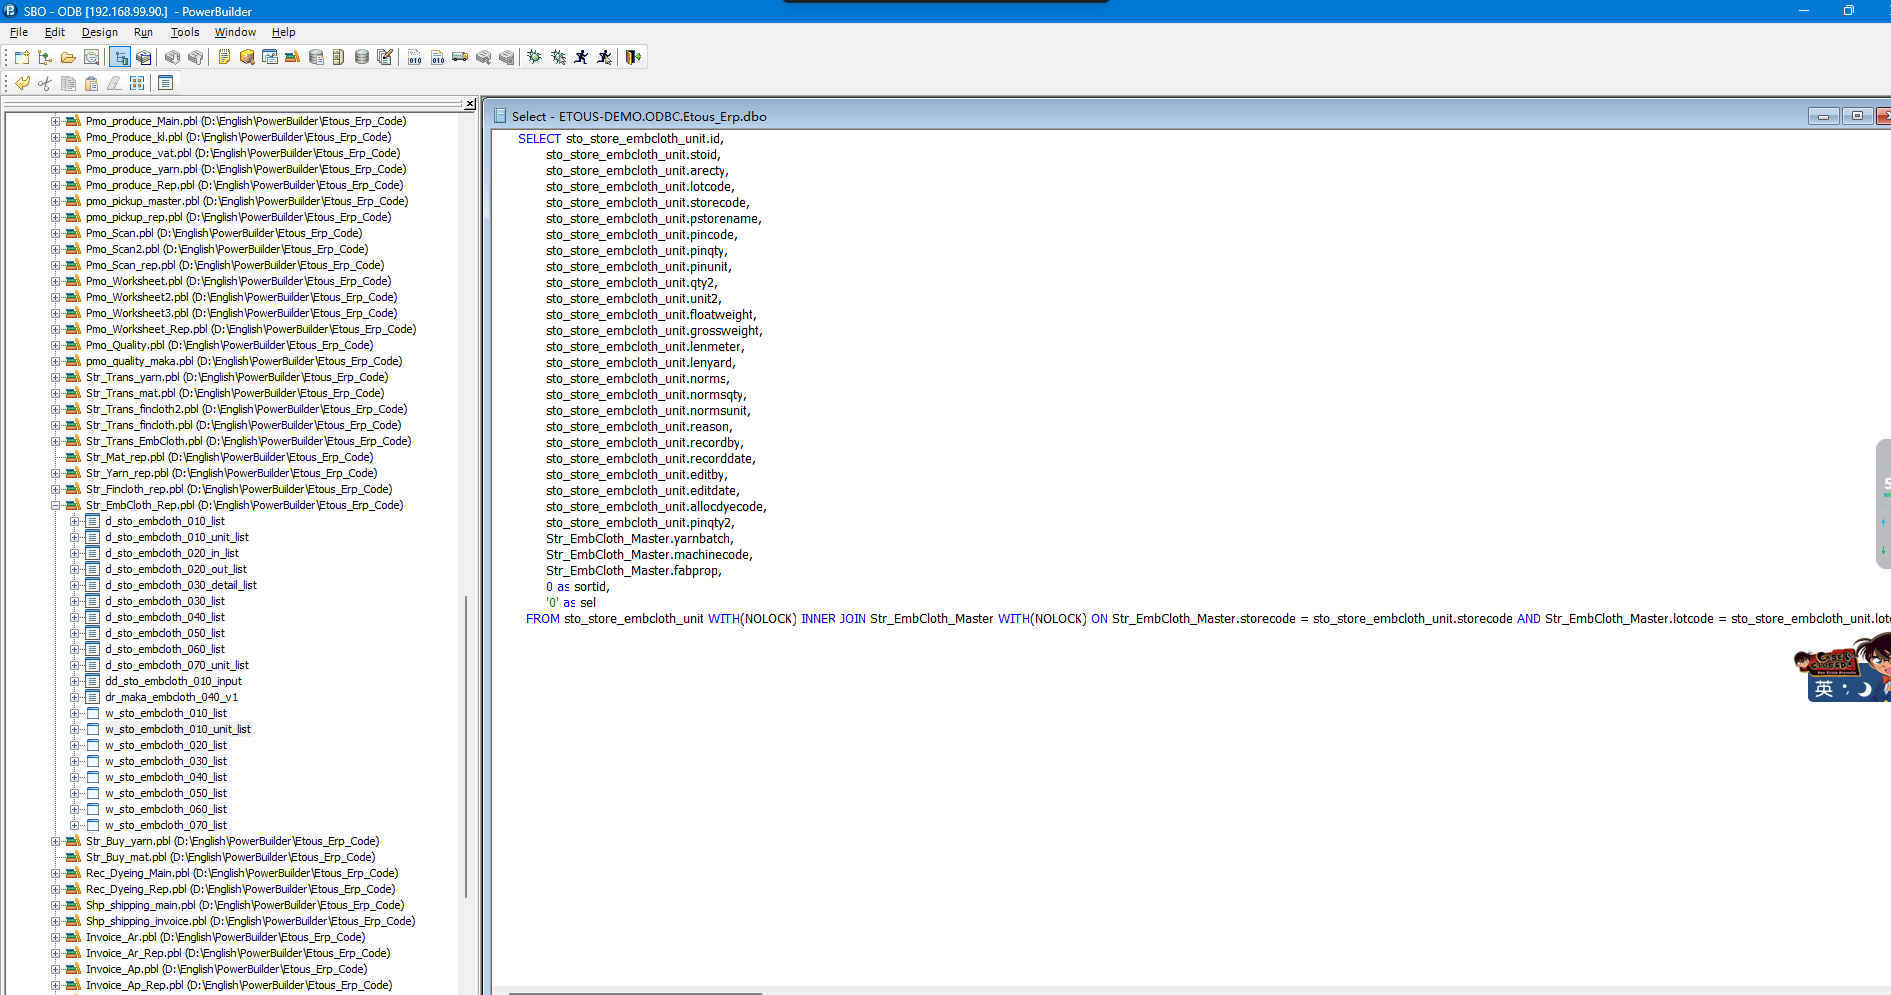Open the Help menu
Screen dimensions: 1891x995
click(x=284, y=32)
